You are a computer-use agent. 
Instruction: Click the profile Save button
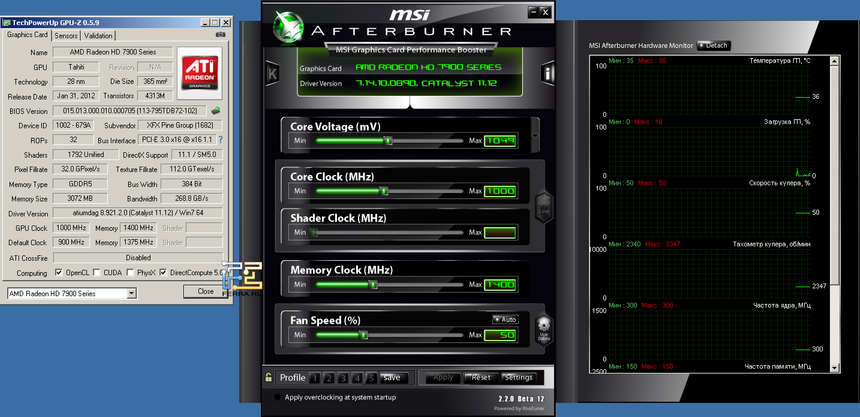click(392, 377)
